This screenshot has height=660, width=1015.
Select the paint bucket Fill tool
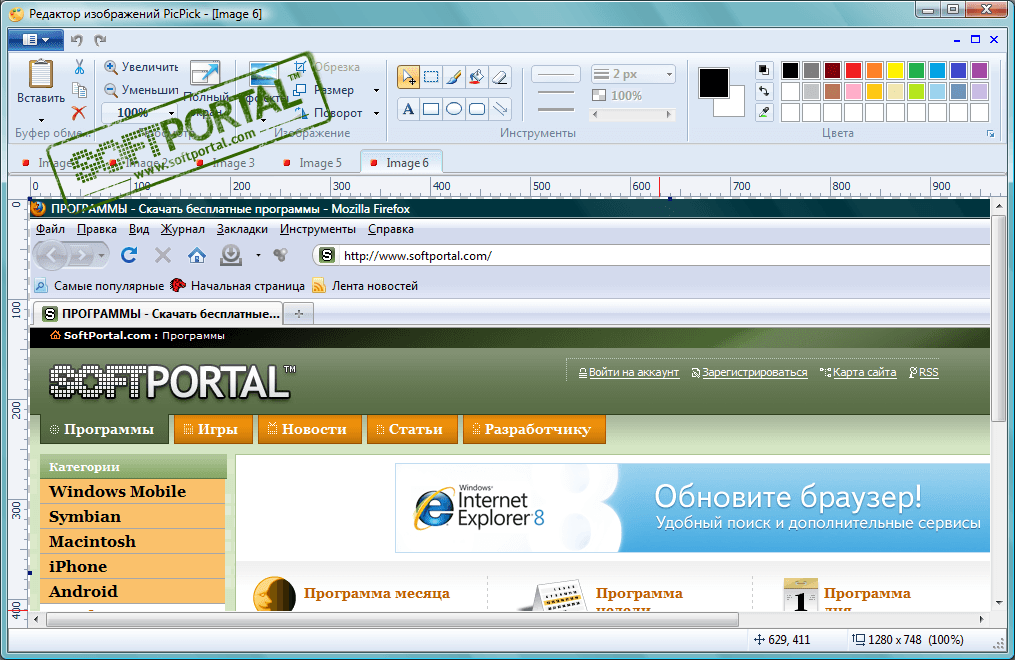click(477, 77)
